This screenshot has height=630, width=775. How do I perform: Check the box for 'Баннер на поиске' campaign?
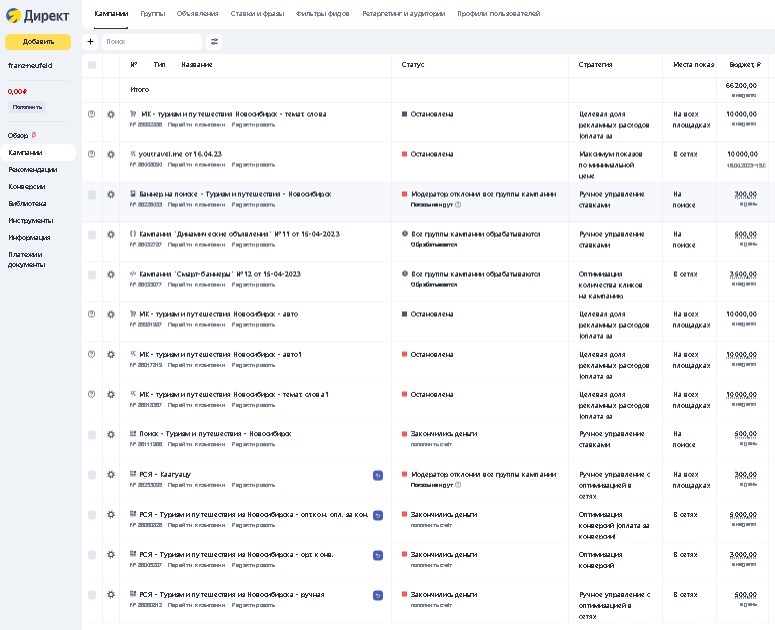(x=92, y=195)
